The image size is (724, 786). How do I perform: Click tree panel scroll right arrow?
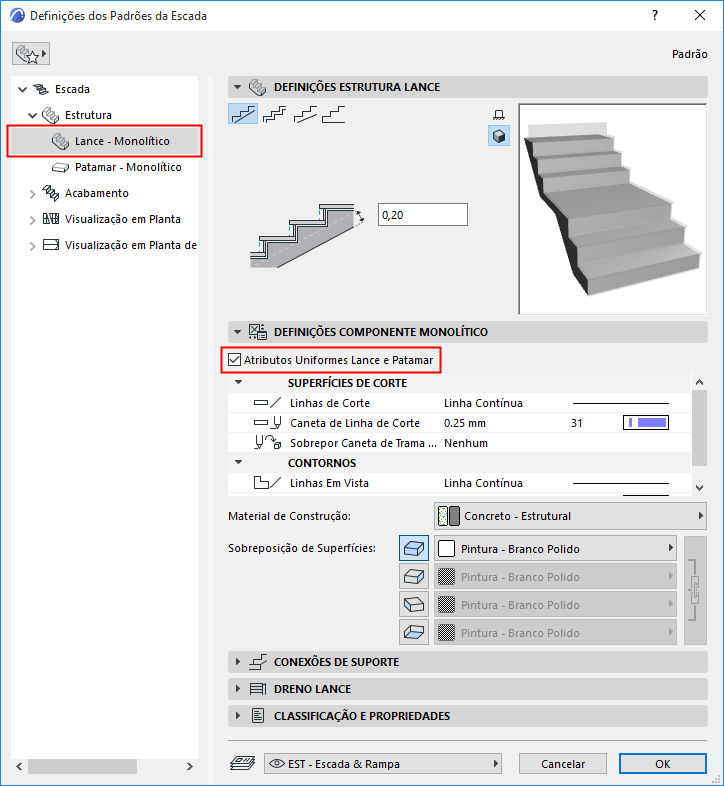[x=190, y=766]
